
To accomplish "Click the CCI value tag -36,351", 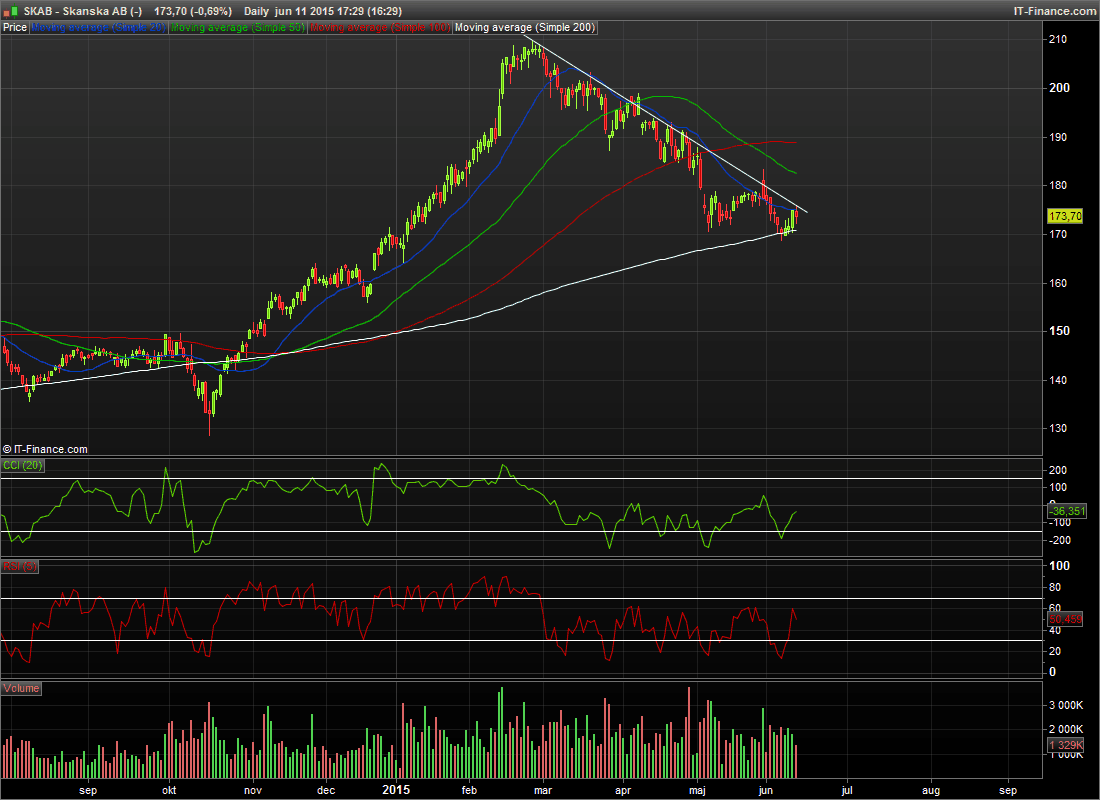I will pyautogui.click(x=1065, y=512).
